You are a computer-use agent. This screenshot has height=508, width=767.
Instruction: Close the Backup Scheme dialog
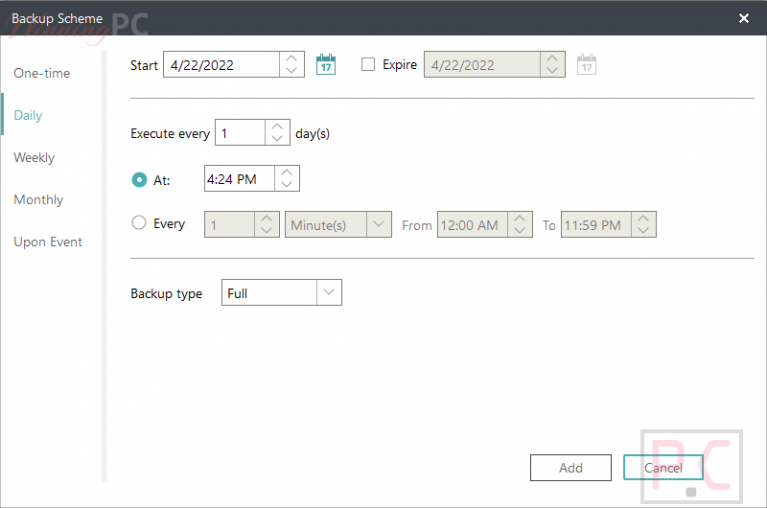coord(744,18)
